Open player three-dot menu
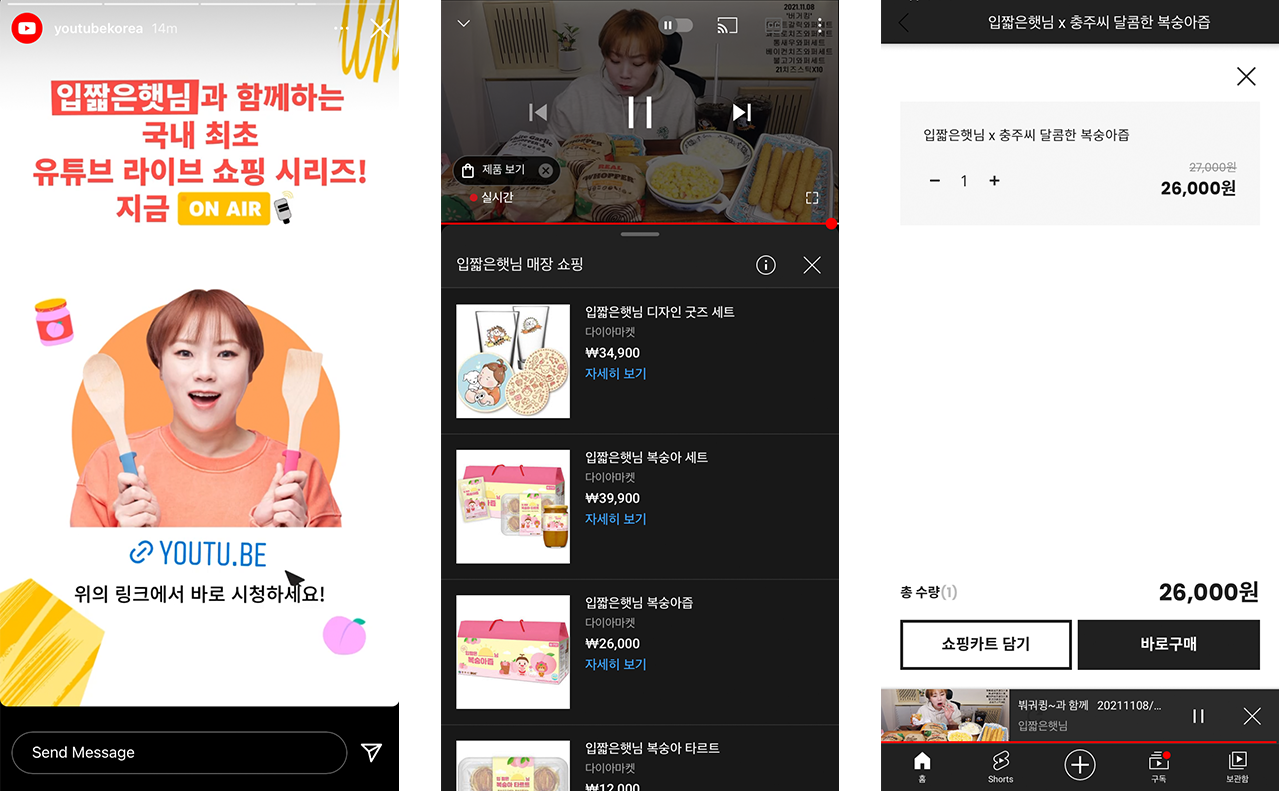 click(820, 25)
